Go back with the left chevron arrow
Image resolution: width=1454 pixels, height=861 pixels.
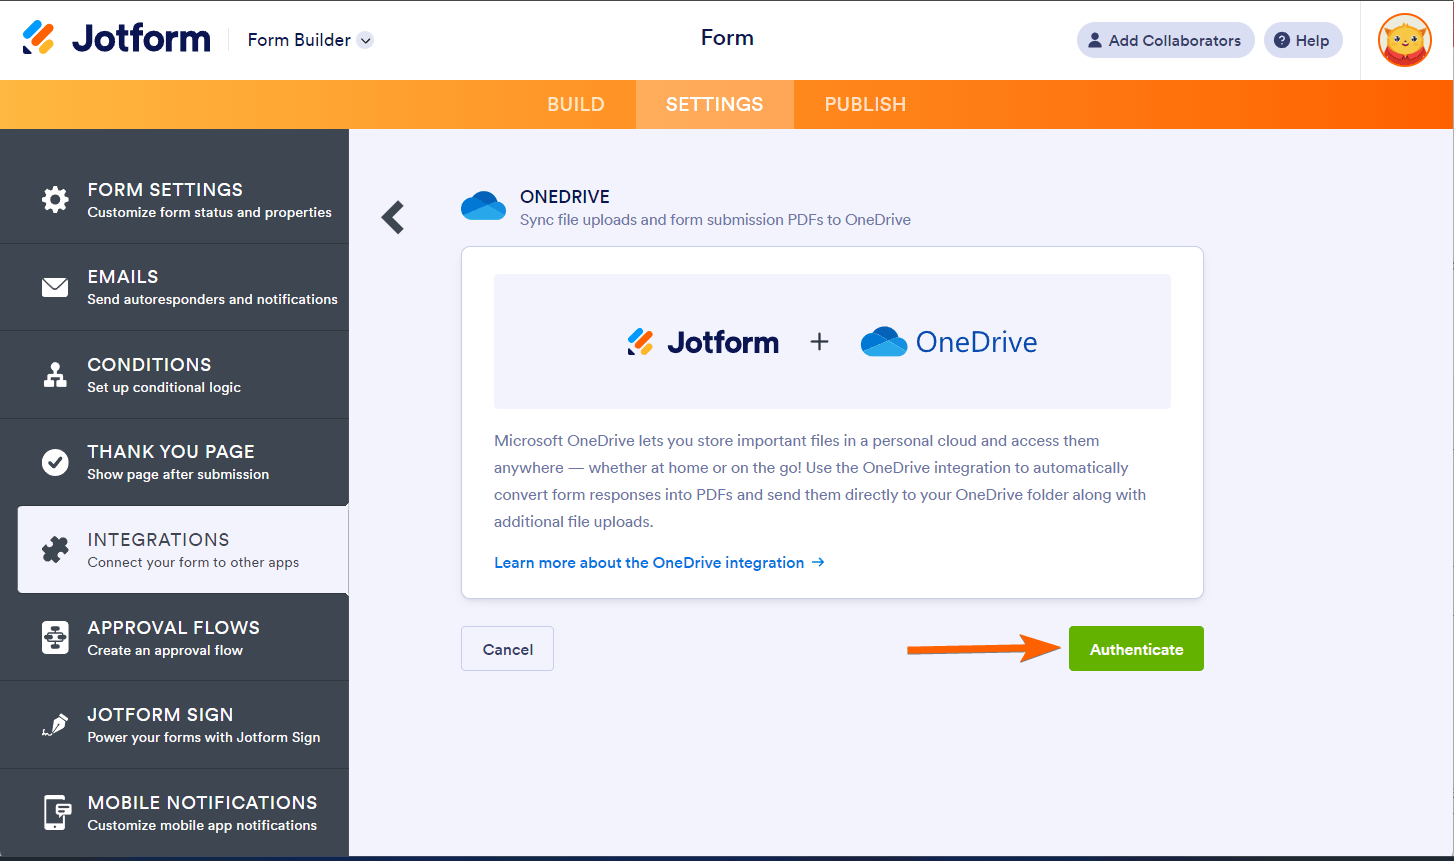393,217
